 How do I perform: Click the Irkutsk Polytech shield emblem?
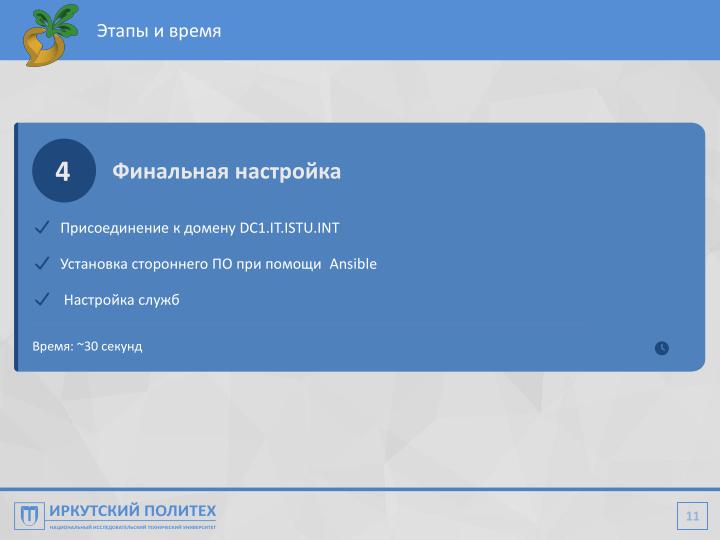click(x=30, y=515)
